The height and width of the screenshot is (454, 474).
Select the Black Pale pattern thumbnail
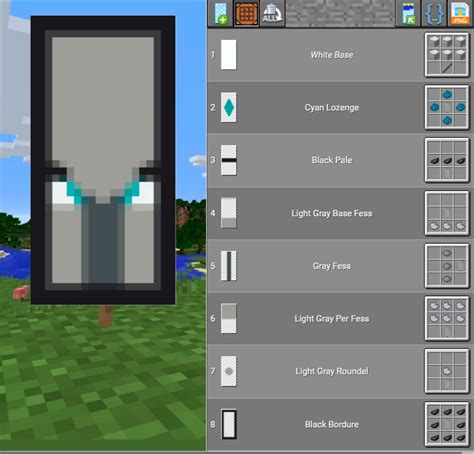pyautogui.click(x=229, y=160)
